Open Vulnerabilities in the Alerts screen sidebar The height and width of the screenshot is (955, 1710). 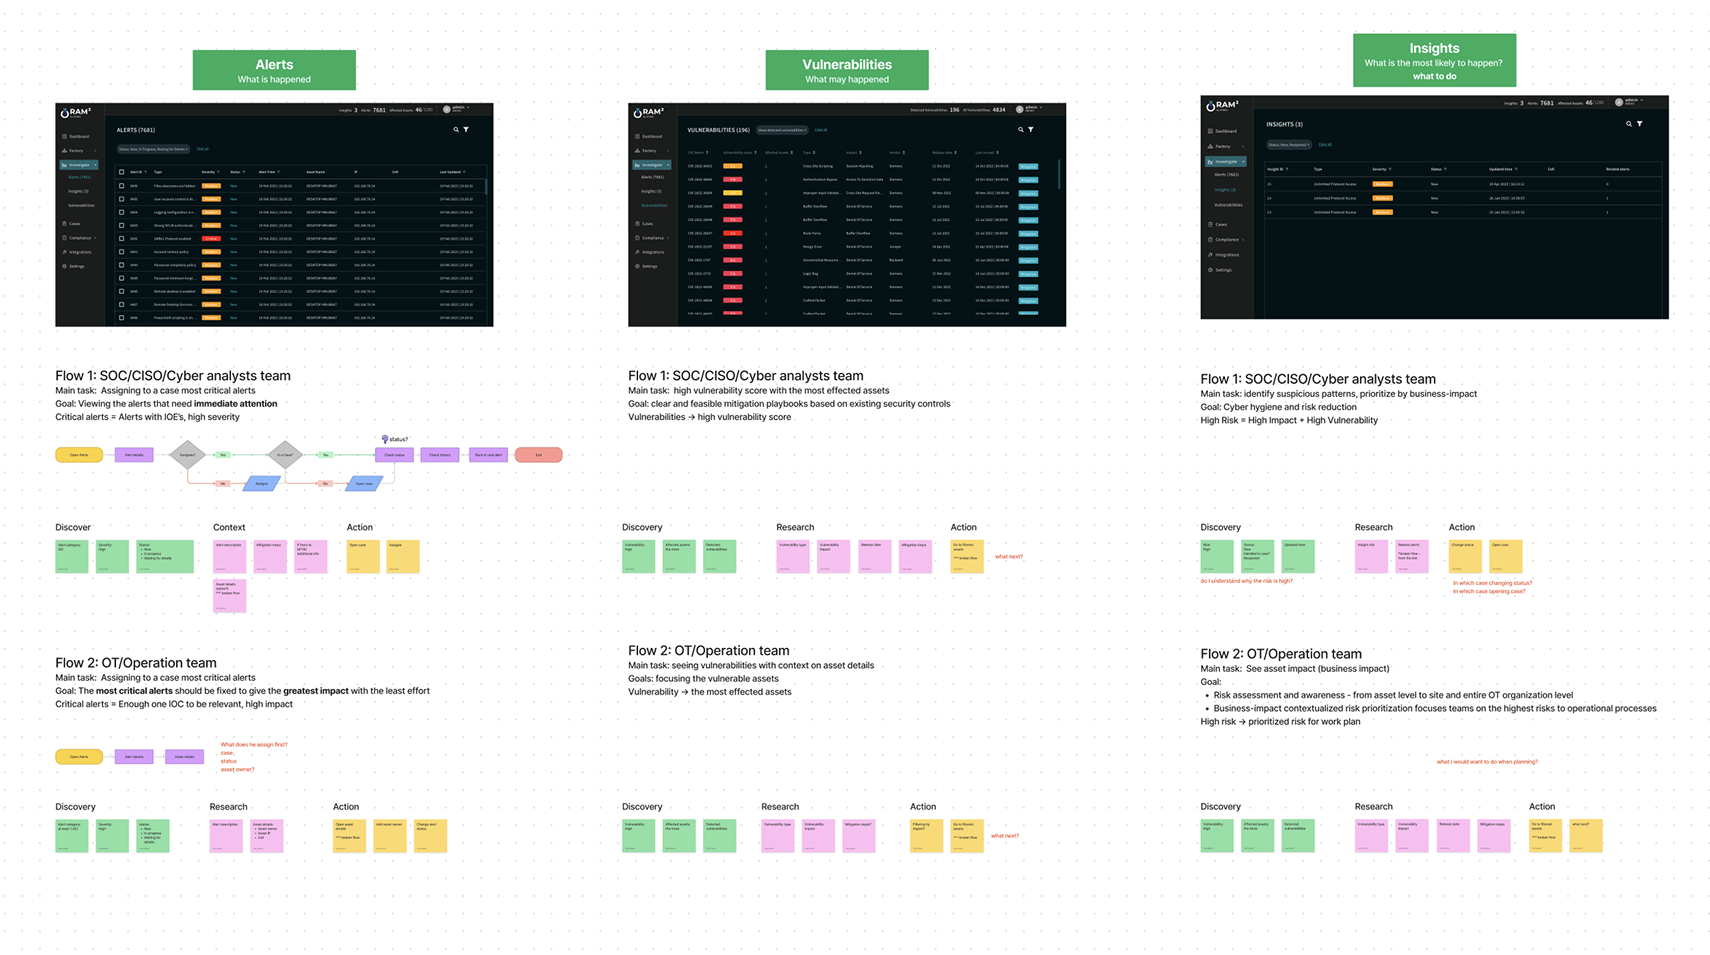(x=81, y=205)
